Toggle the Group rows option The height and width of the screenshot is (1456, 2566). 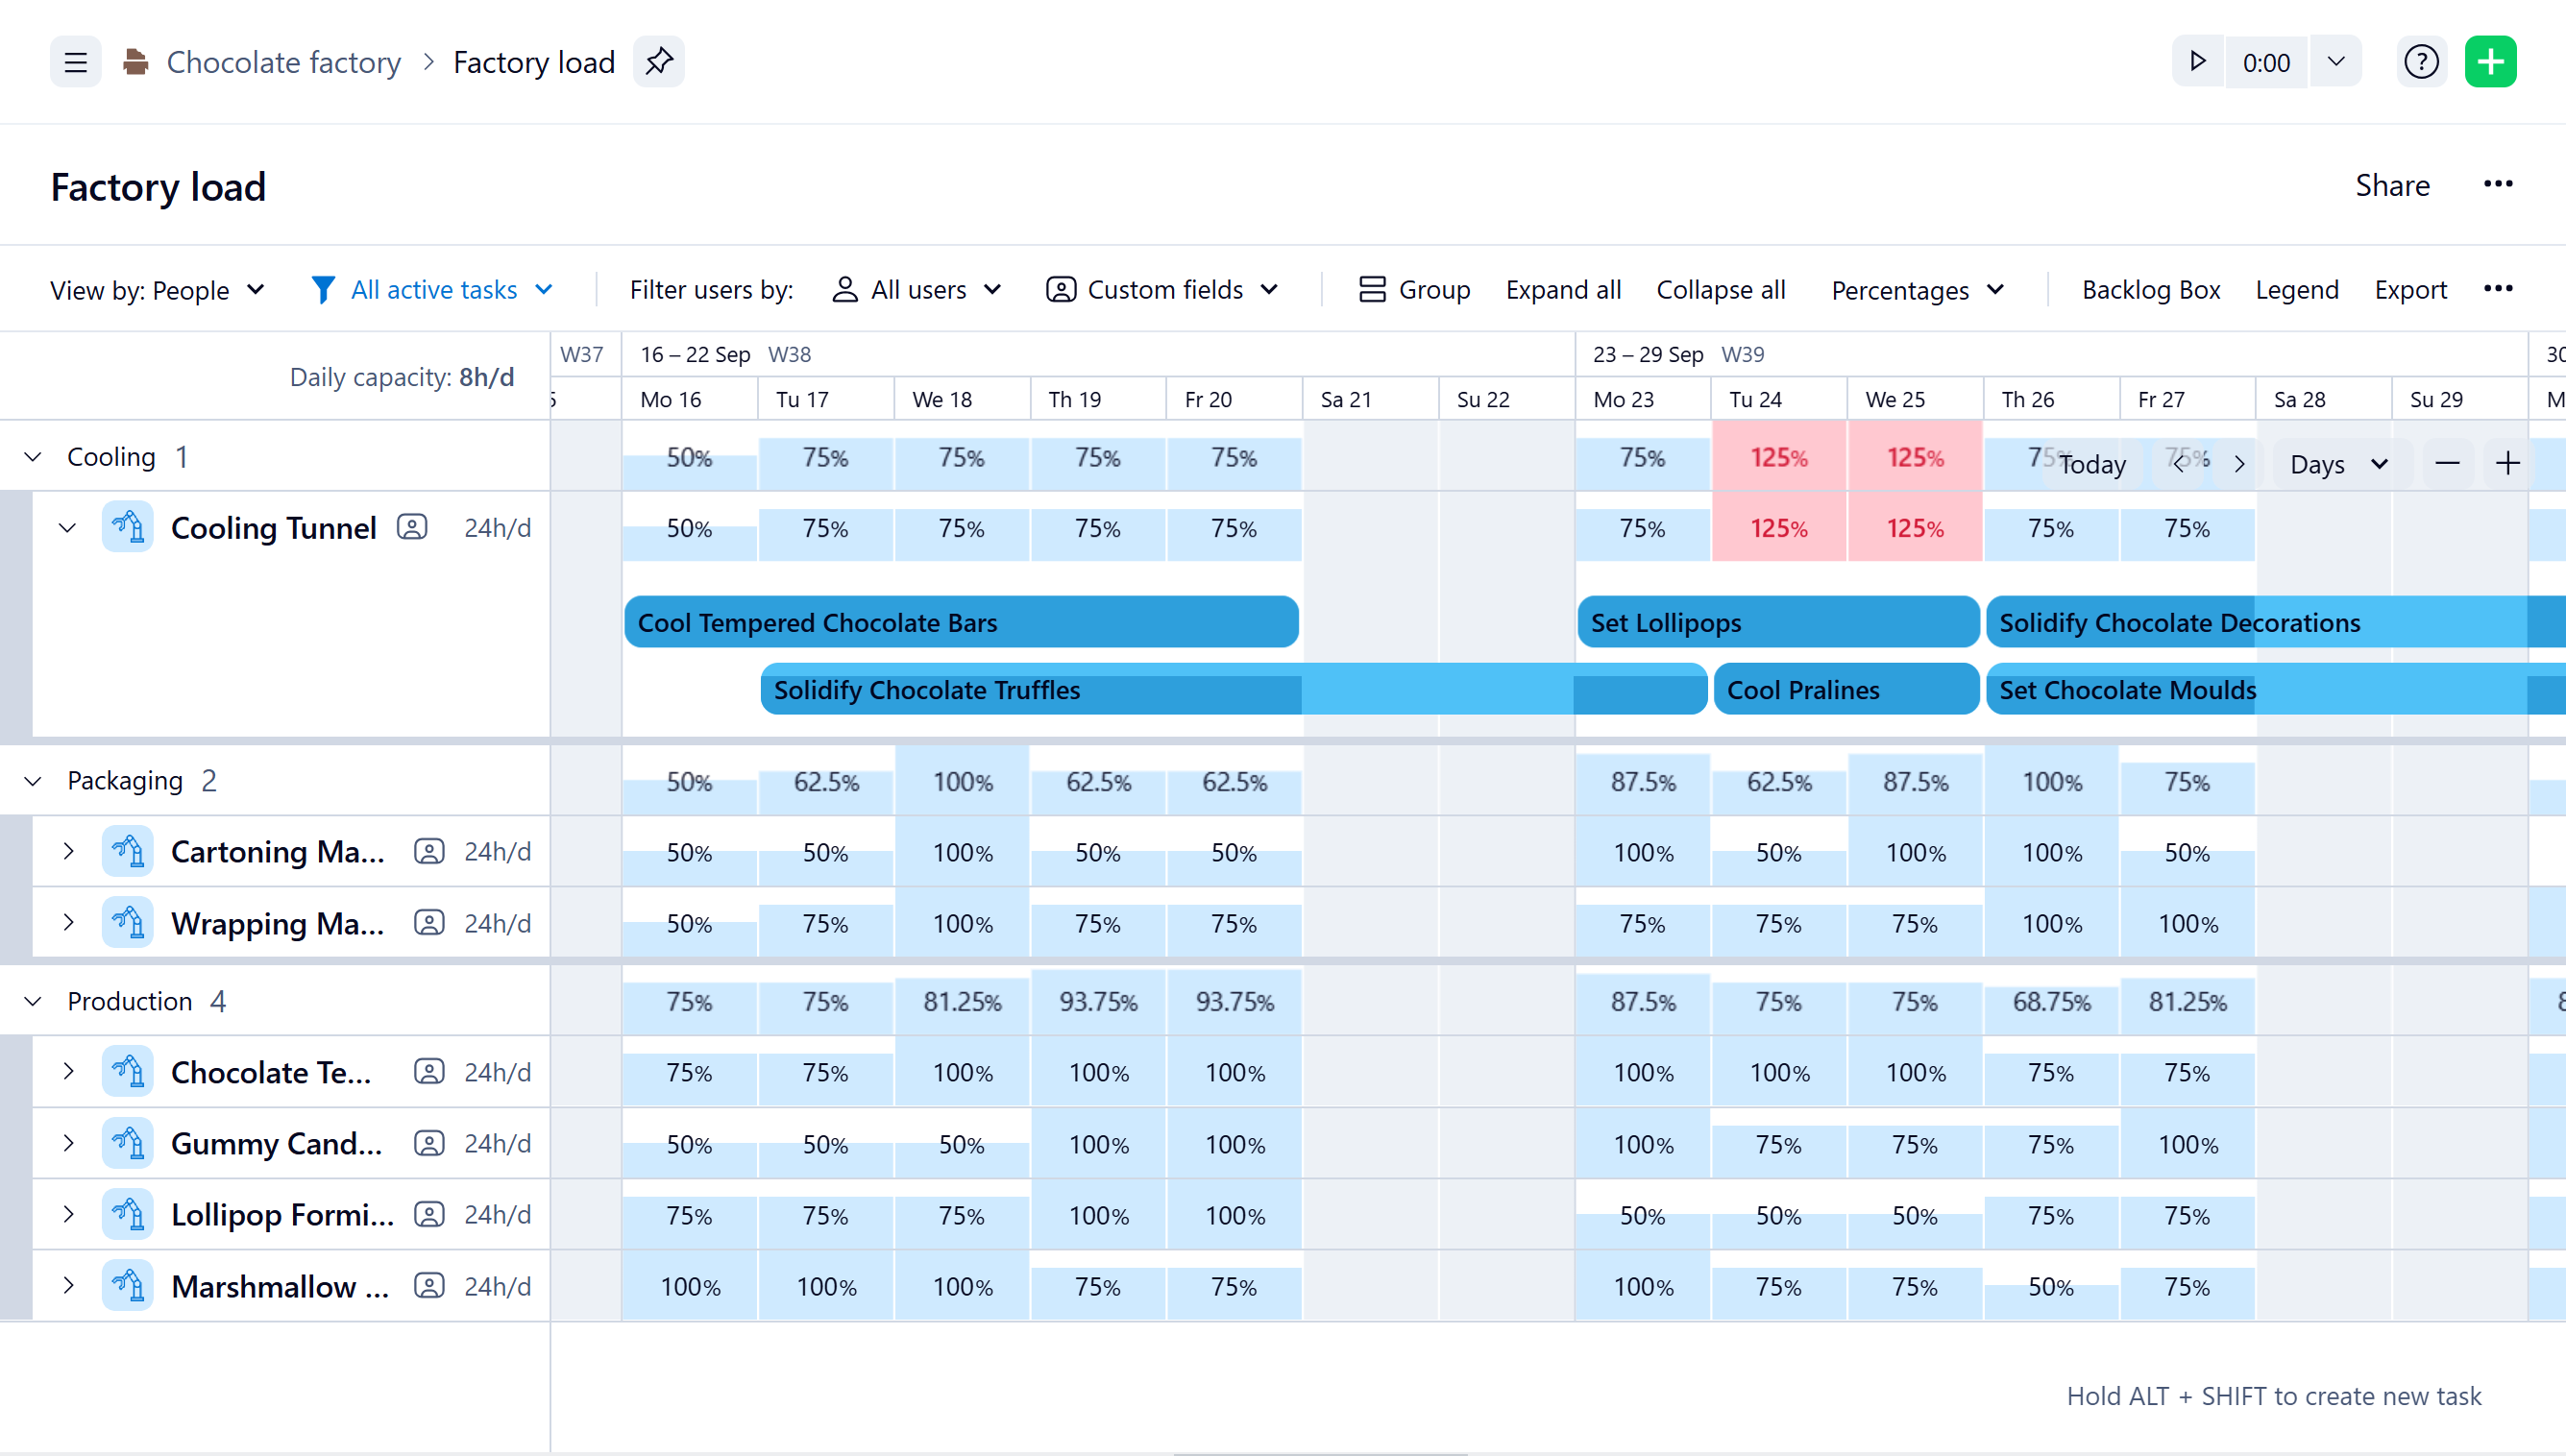tap(1414, 290)
